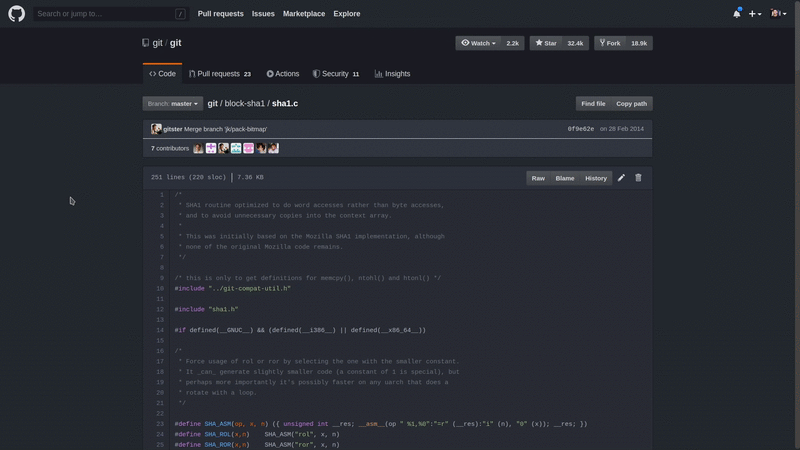Open Explore in top navigation
800x450 pixels.
pos(347,14)
